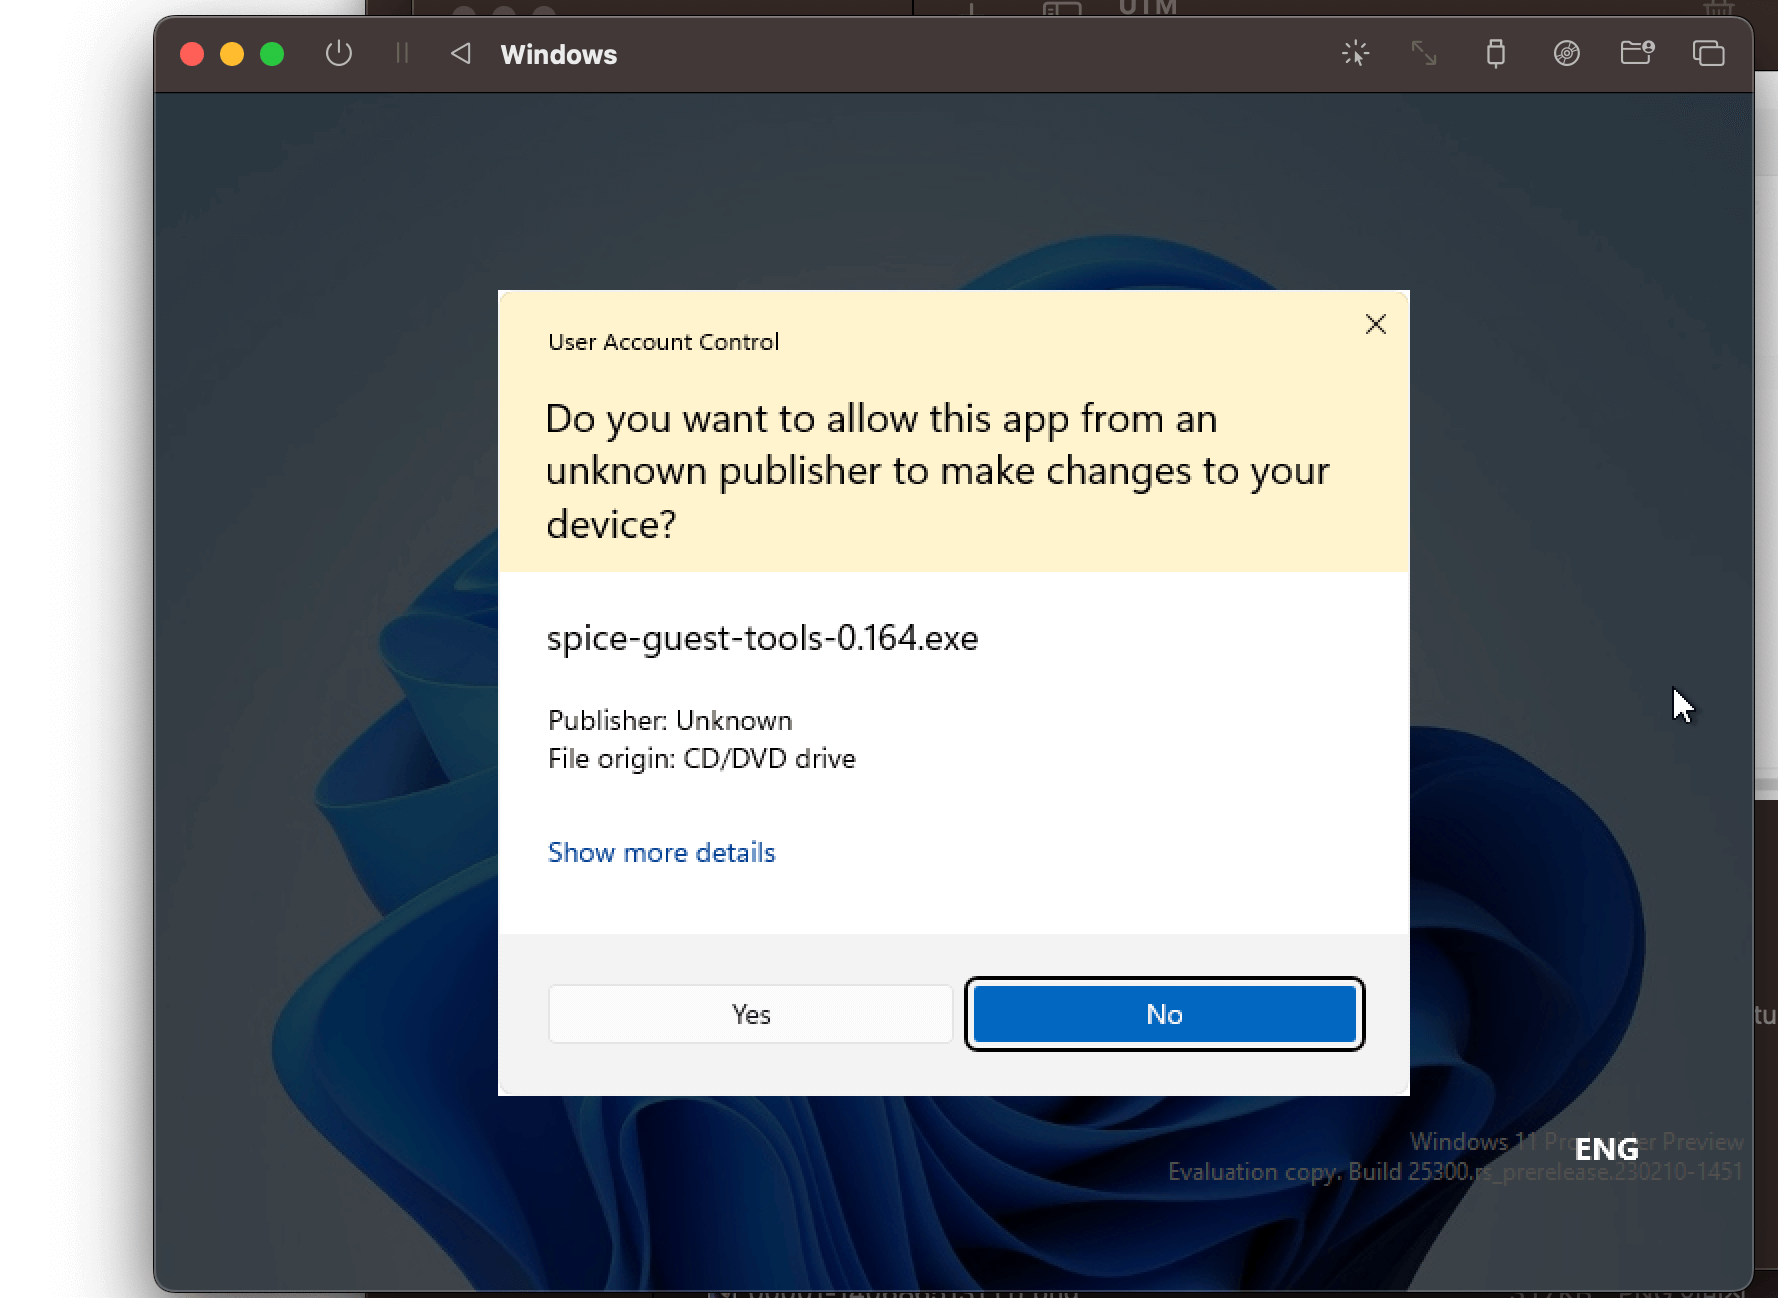The width and height of the screenshot is (1778, 1298).
Task: Open Show more details link
Action: (x=661, y=852)
